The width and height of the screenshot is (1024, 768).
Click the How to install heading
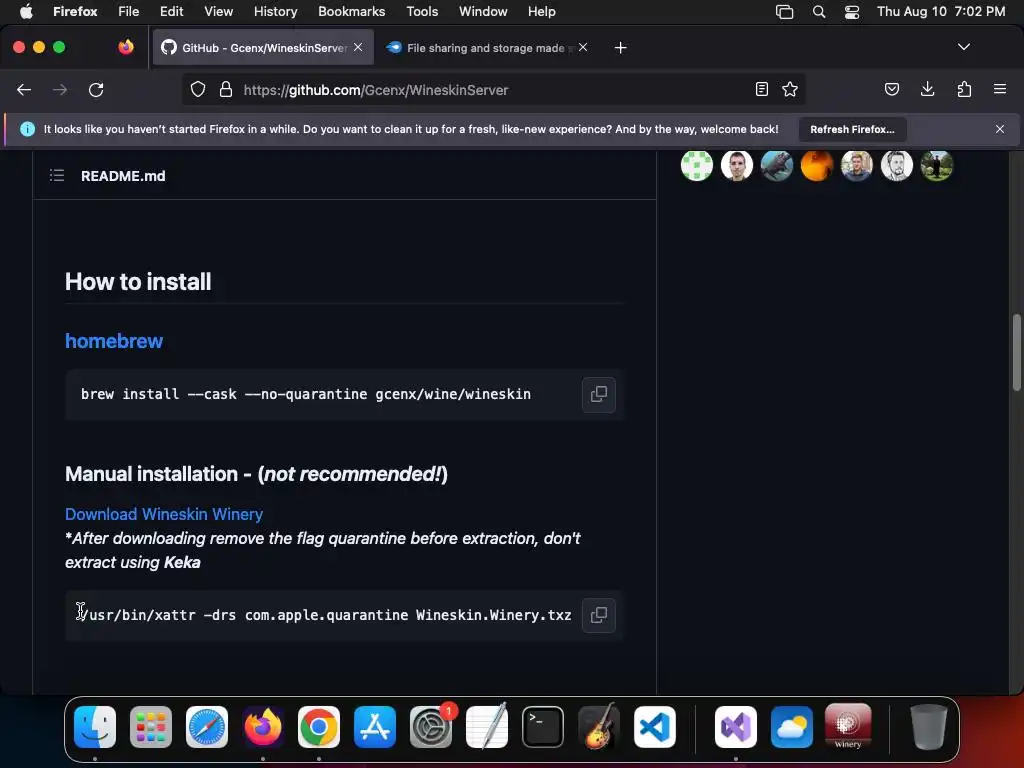138,281
